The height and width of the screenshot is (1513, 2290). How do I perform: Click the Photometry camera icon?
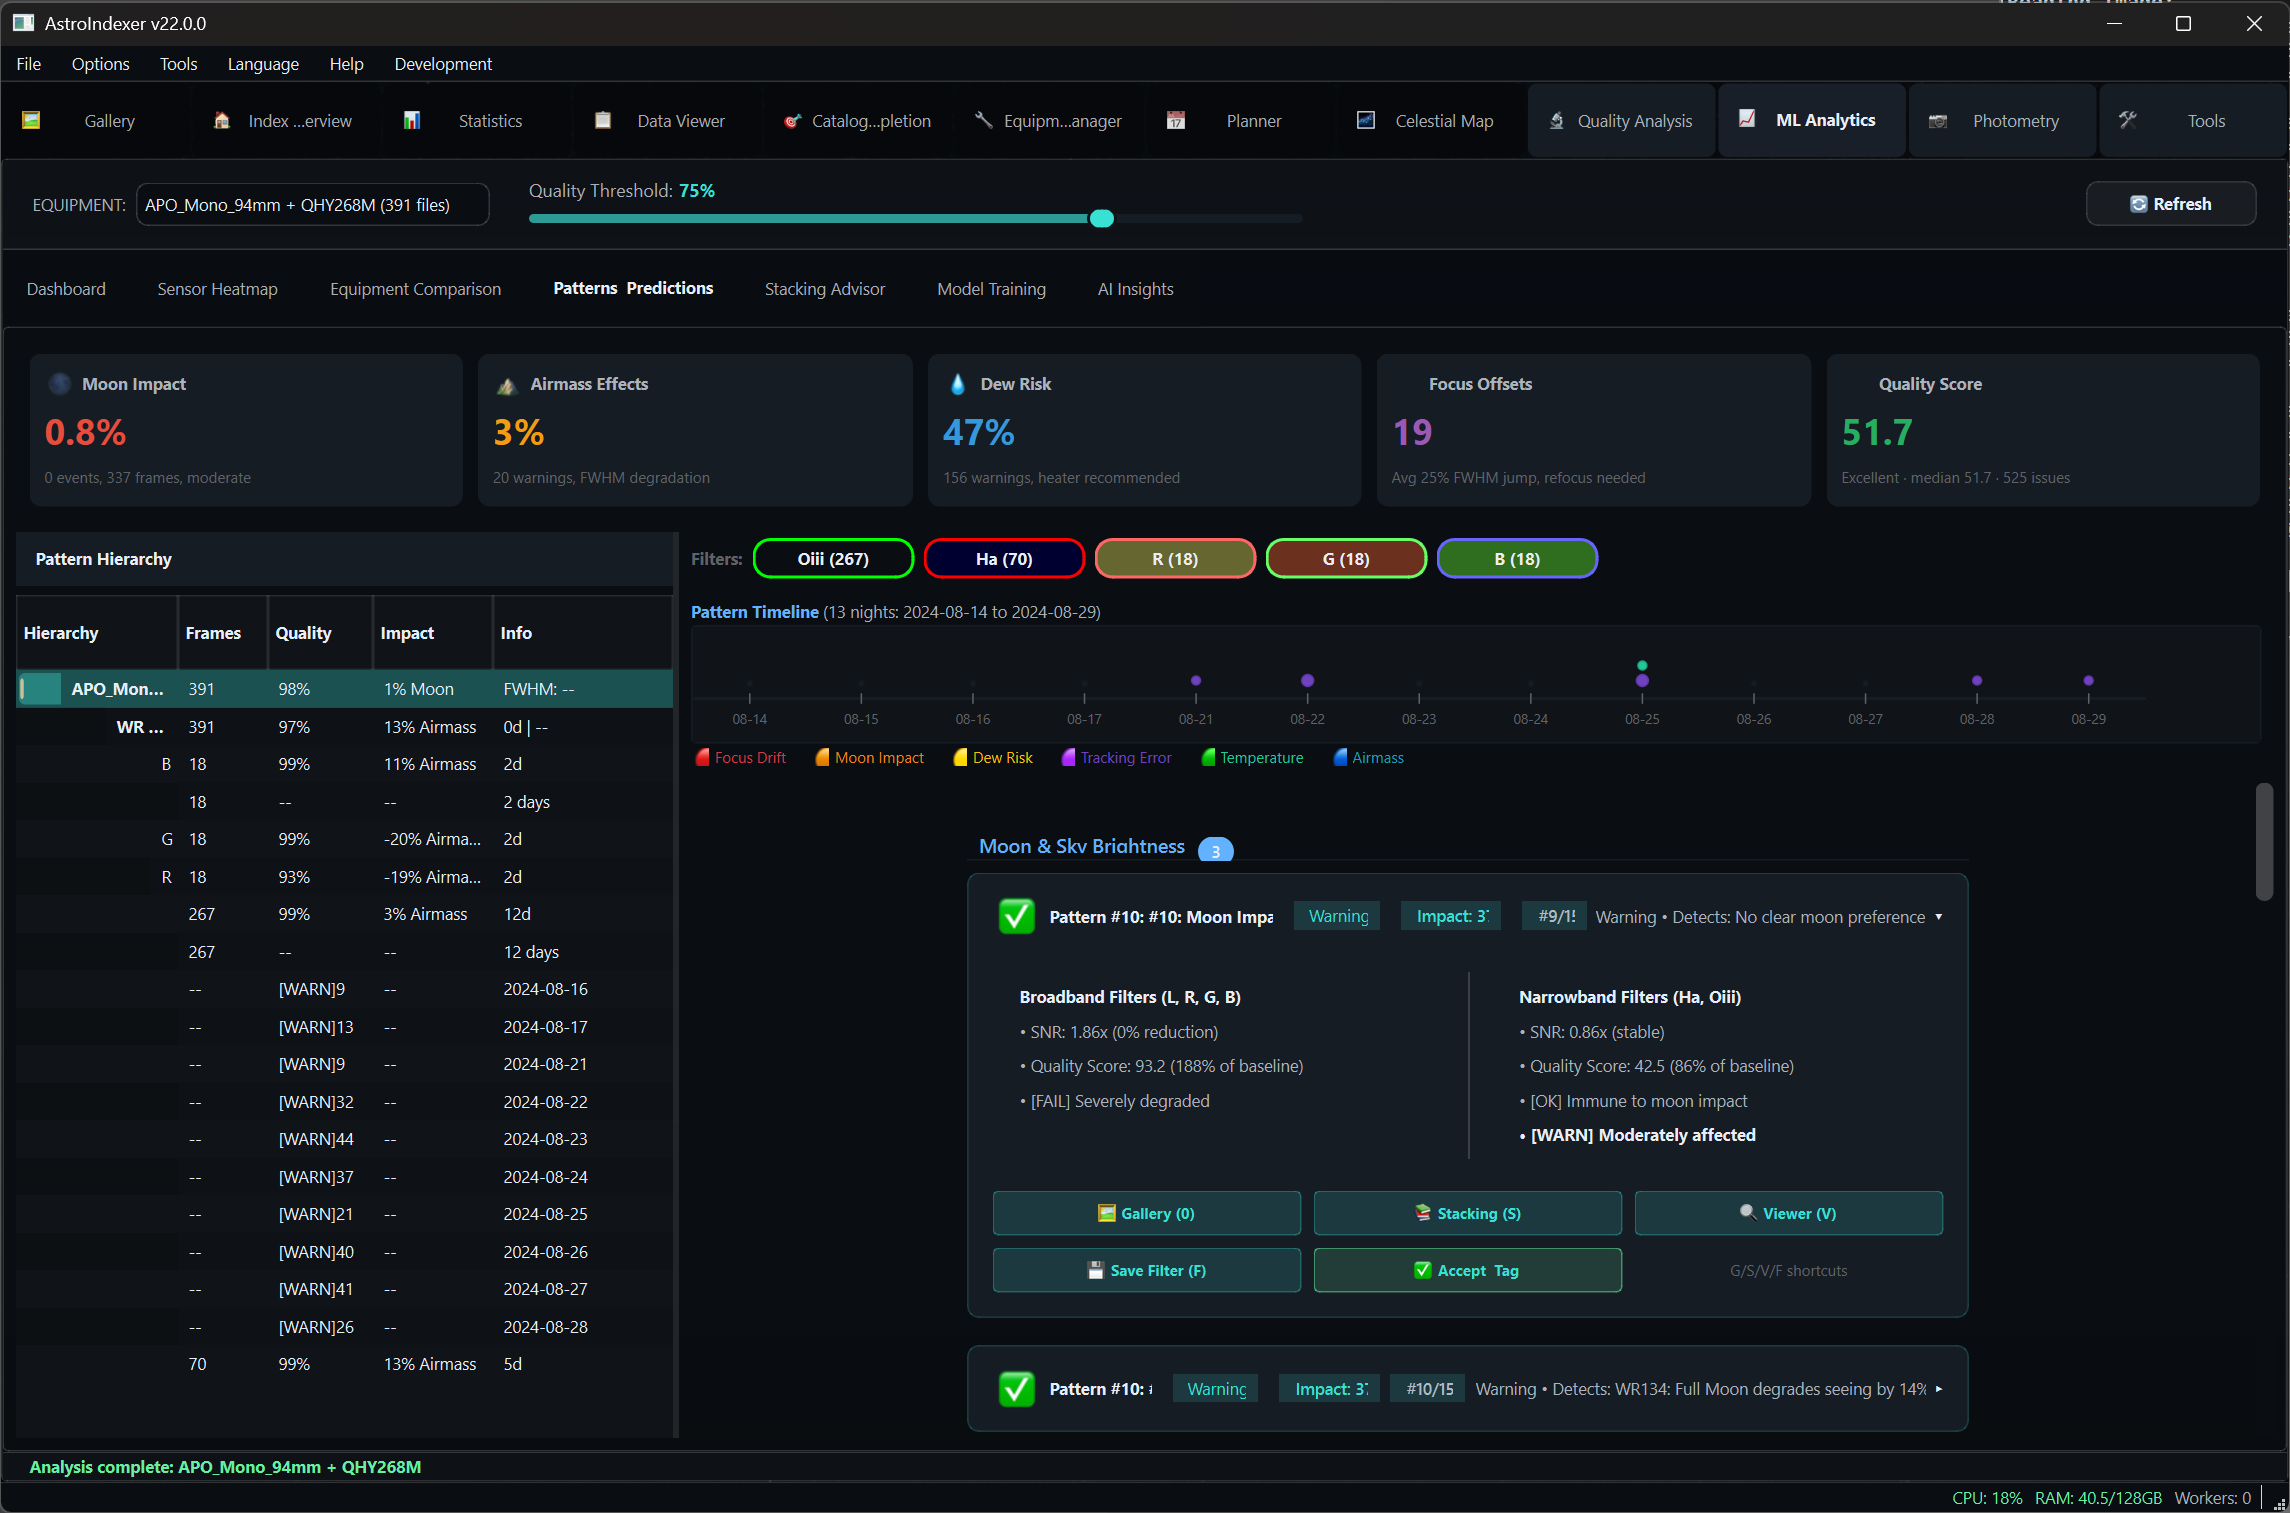pos(1937,120)
